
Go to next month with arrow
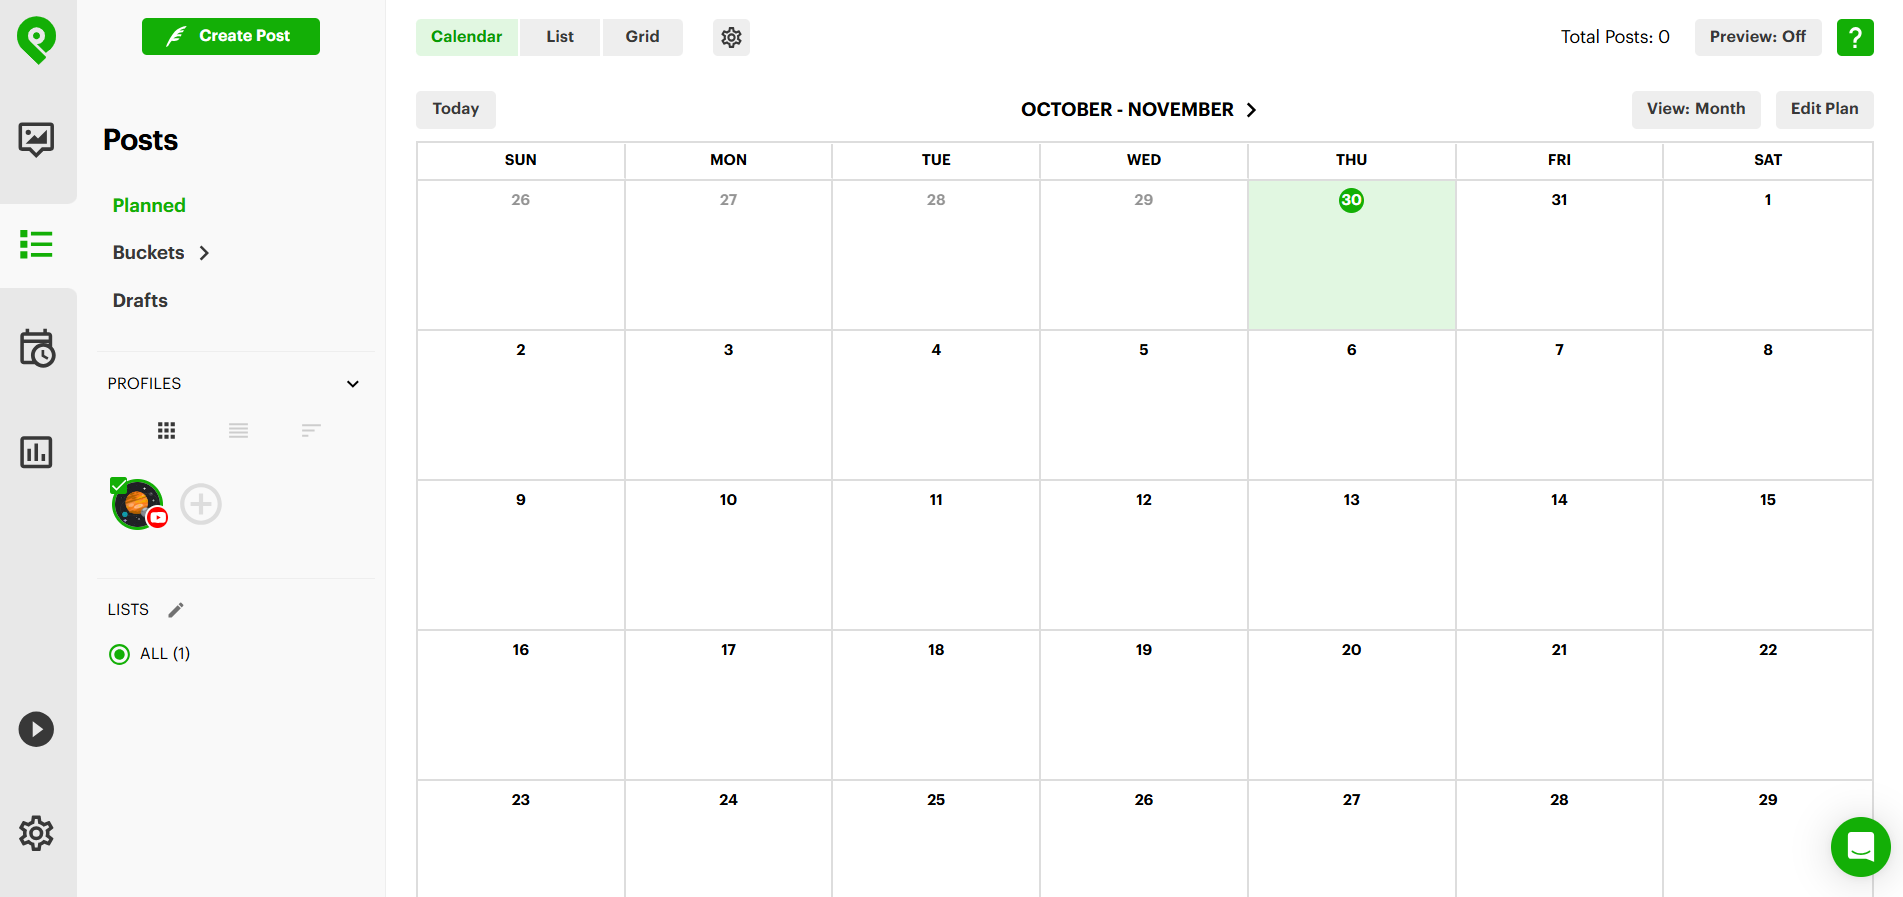click(1251, 110)
